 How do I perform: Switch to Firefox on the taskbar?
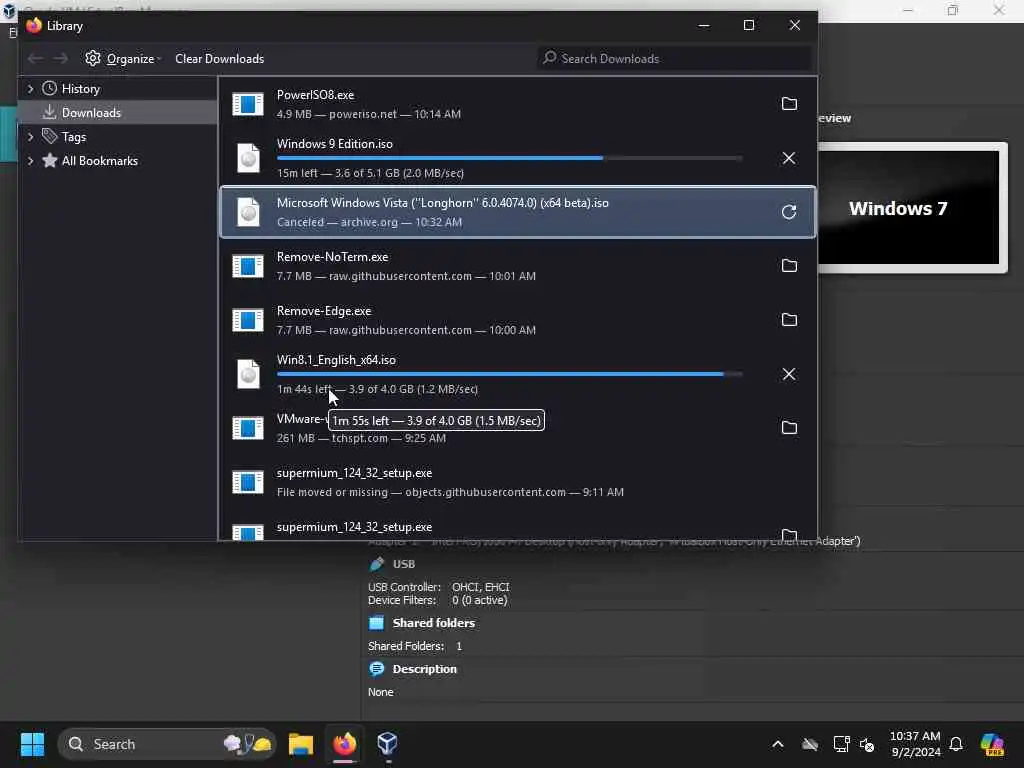[x=345, y=744]
